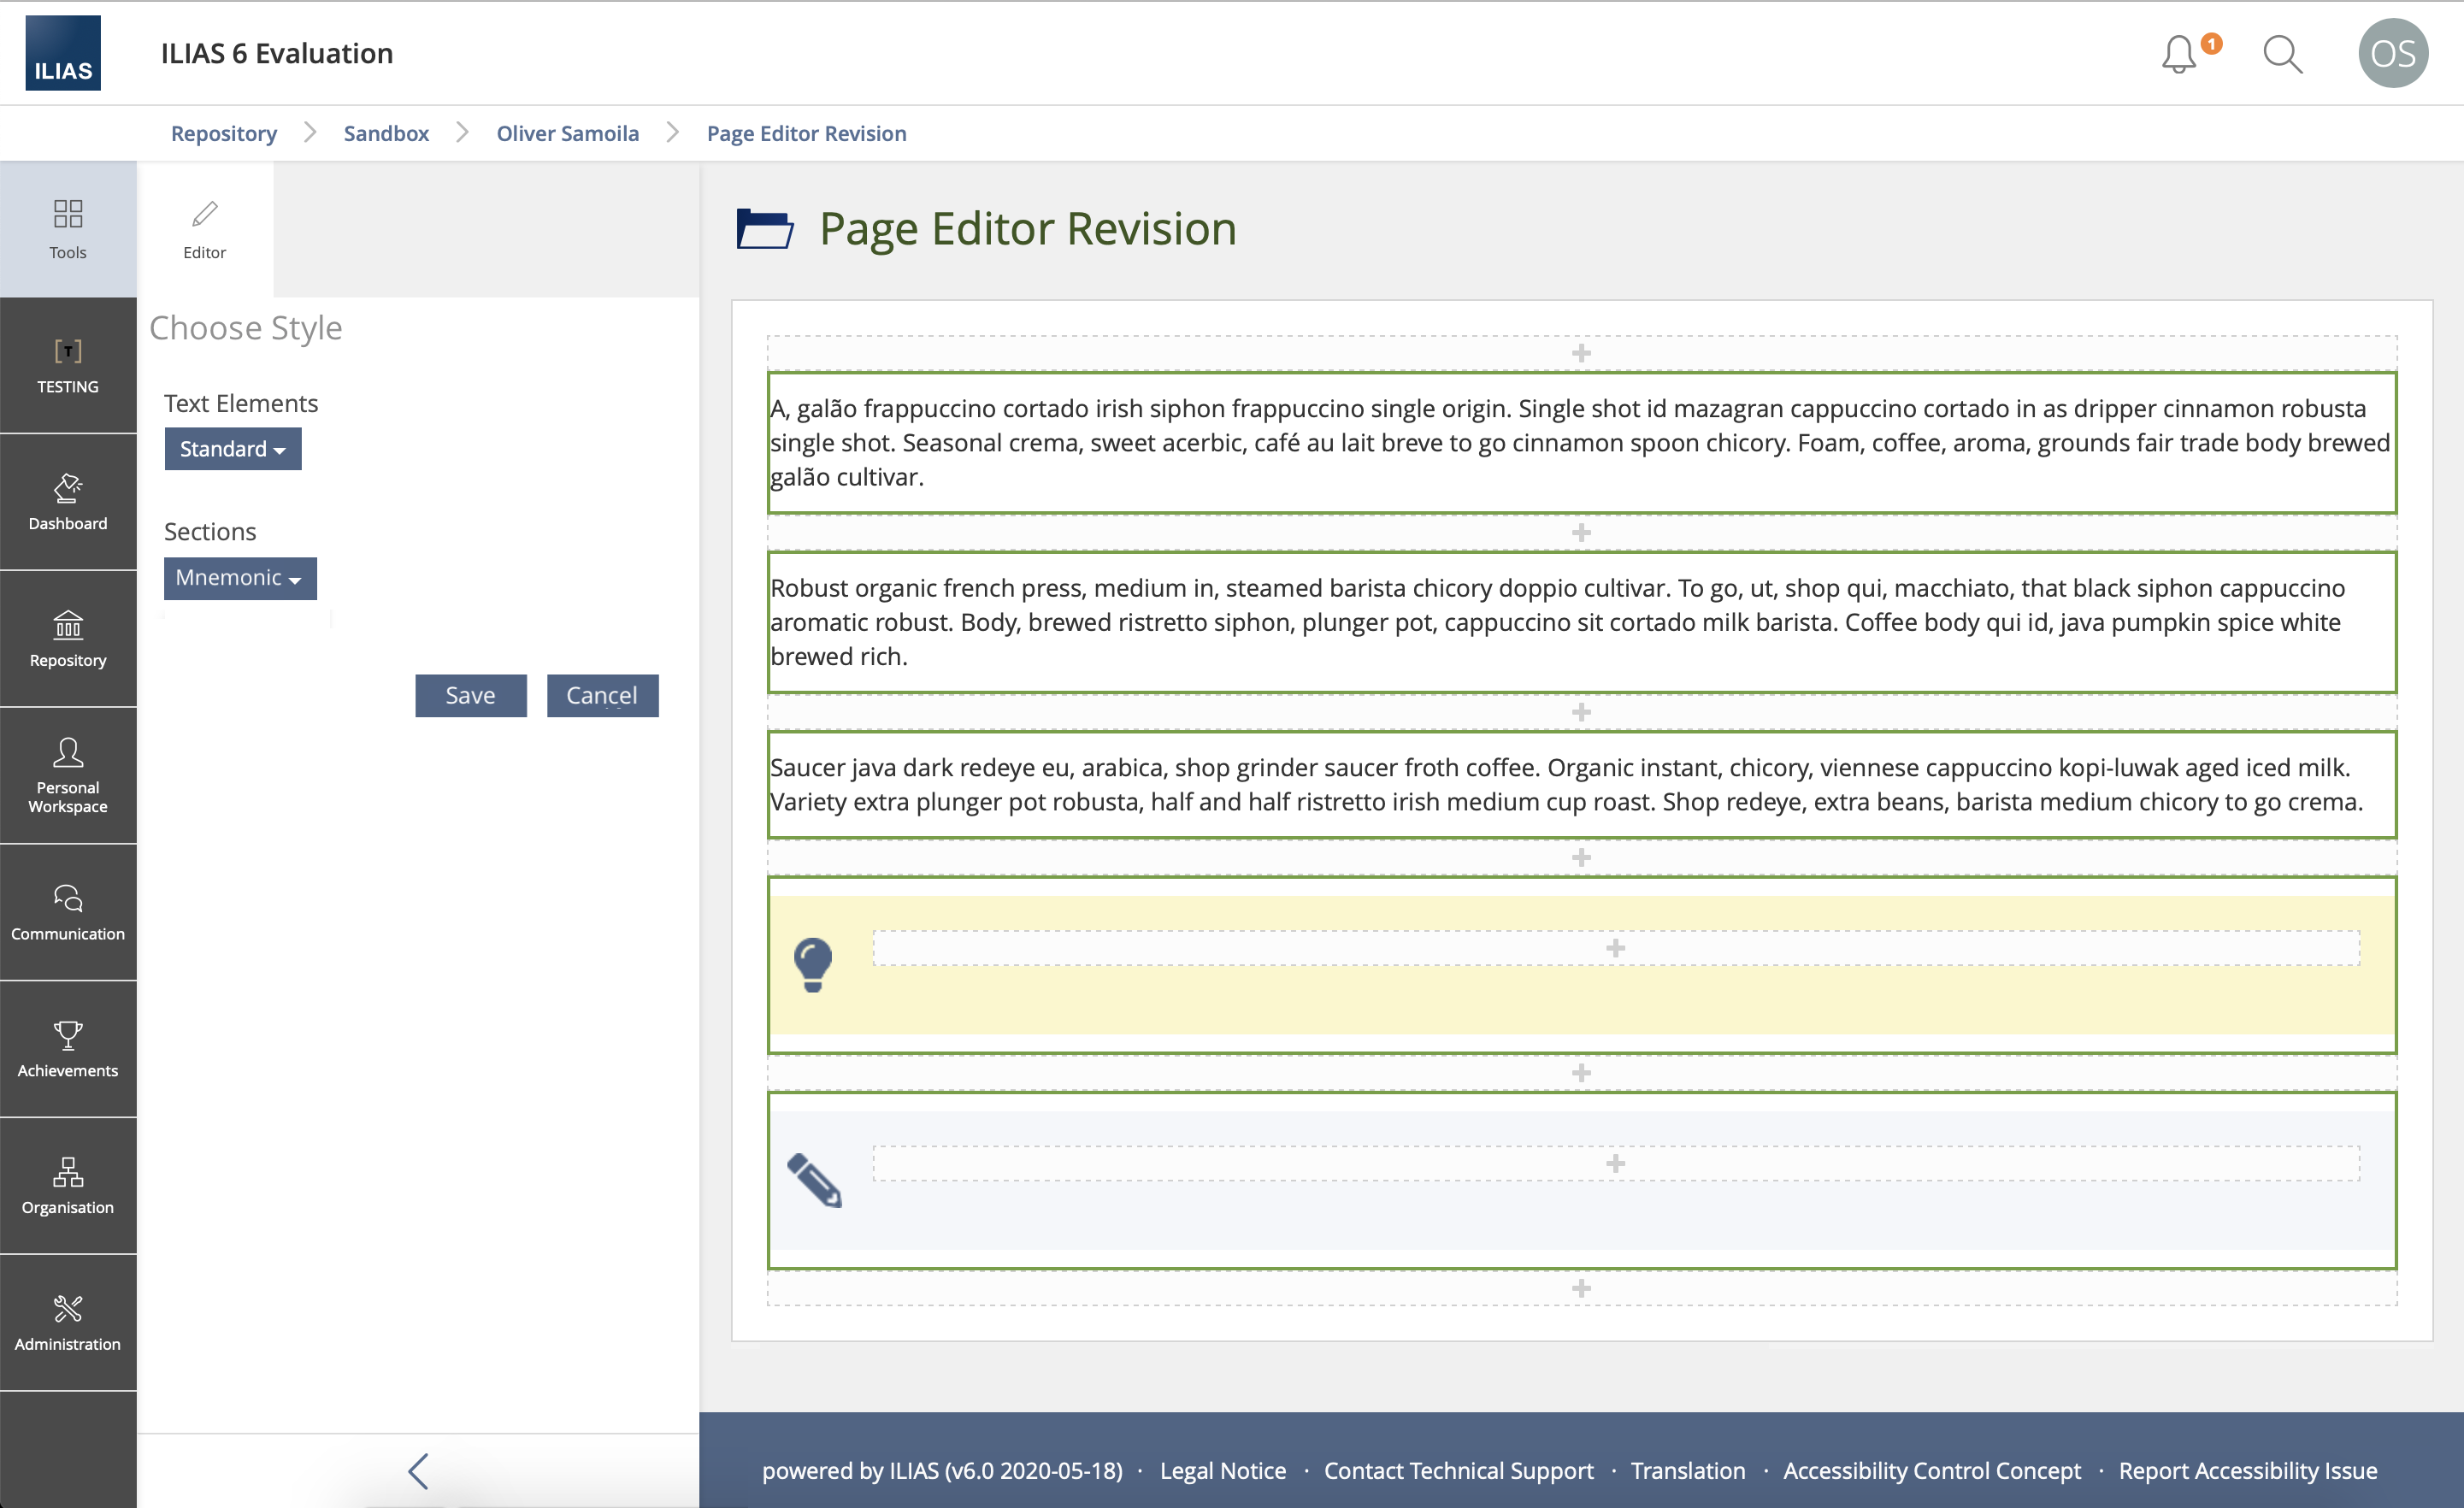The image size is (2464, 1508).
Task: Click the Organisation sidebar icon
Action: (68, 1186)
